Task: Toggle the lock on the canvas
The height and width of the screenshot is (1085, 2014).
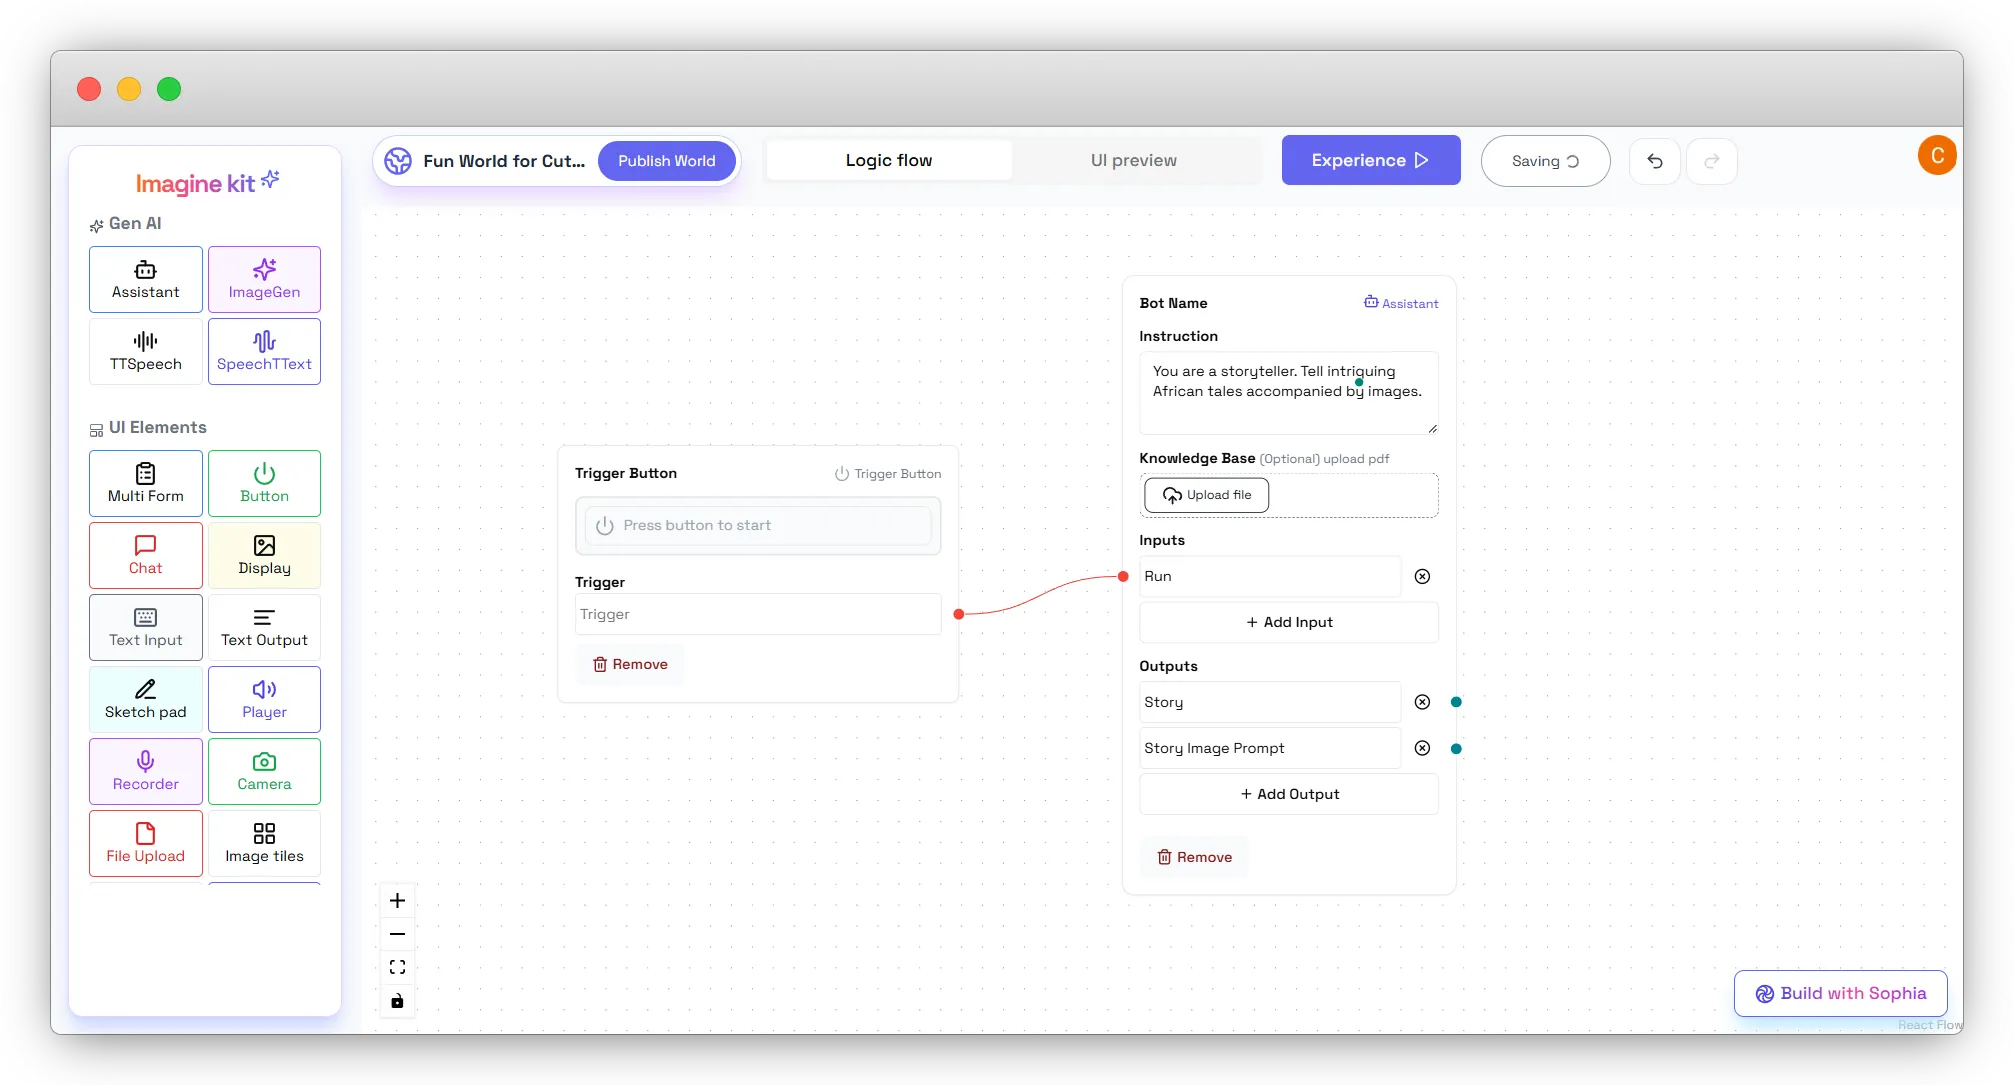Action: pos(397,1000)
